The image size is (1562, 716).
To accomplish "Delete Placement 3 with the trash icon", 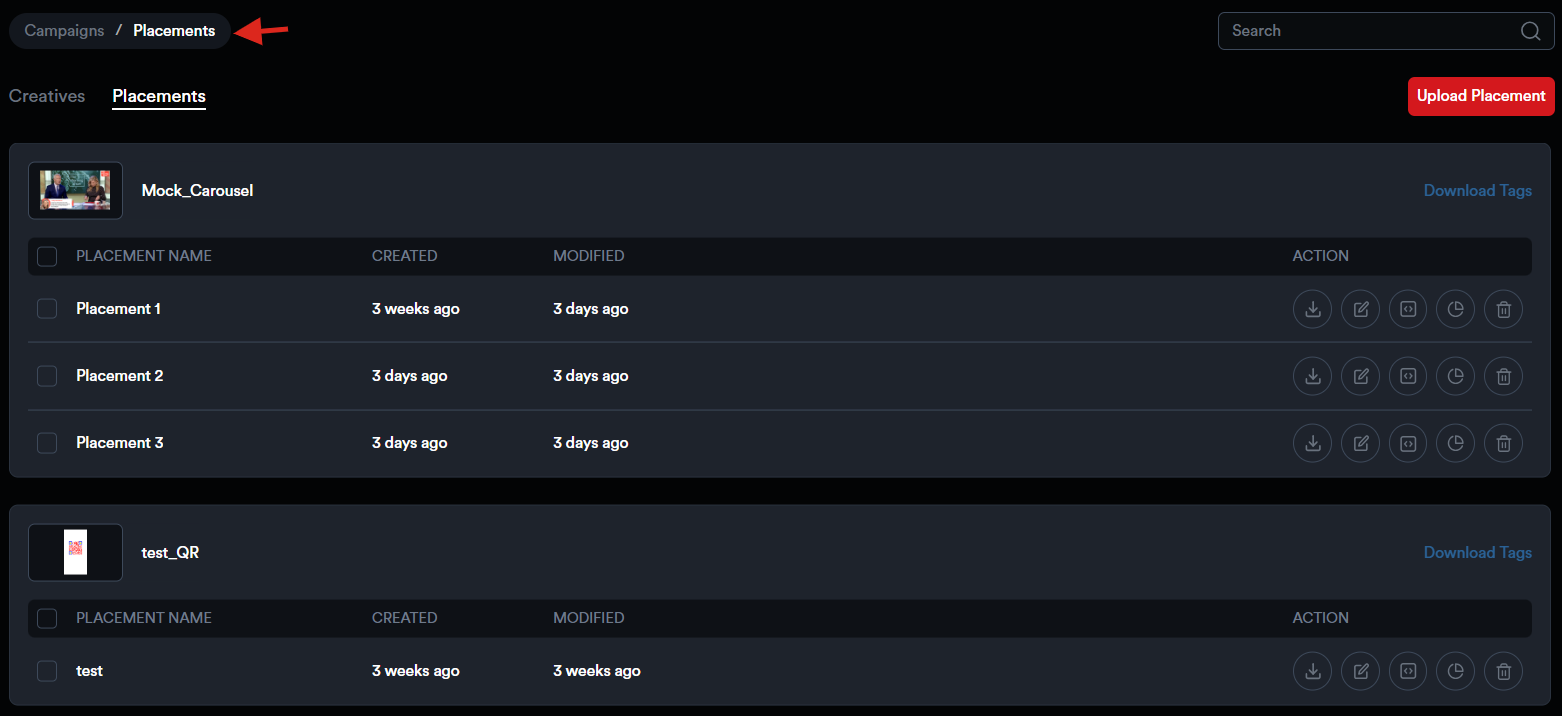I will coord(1503,443).
